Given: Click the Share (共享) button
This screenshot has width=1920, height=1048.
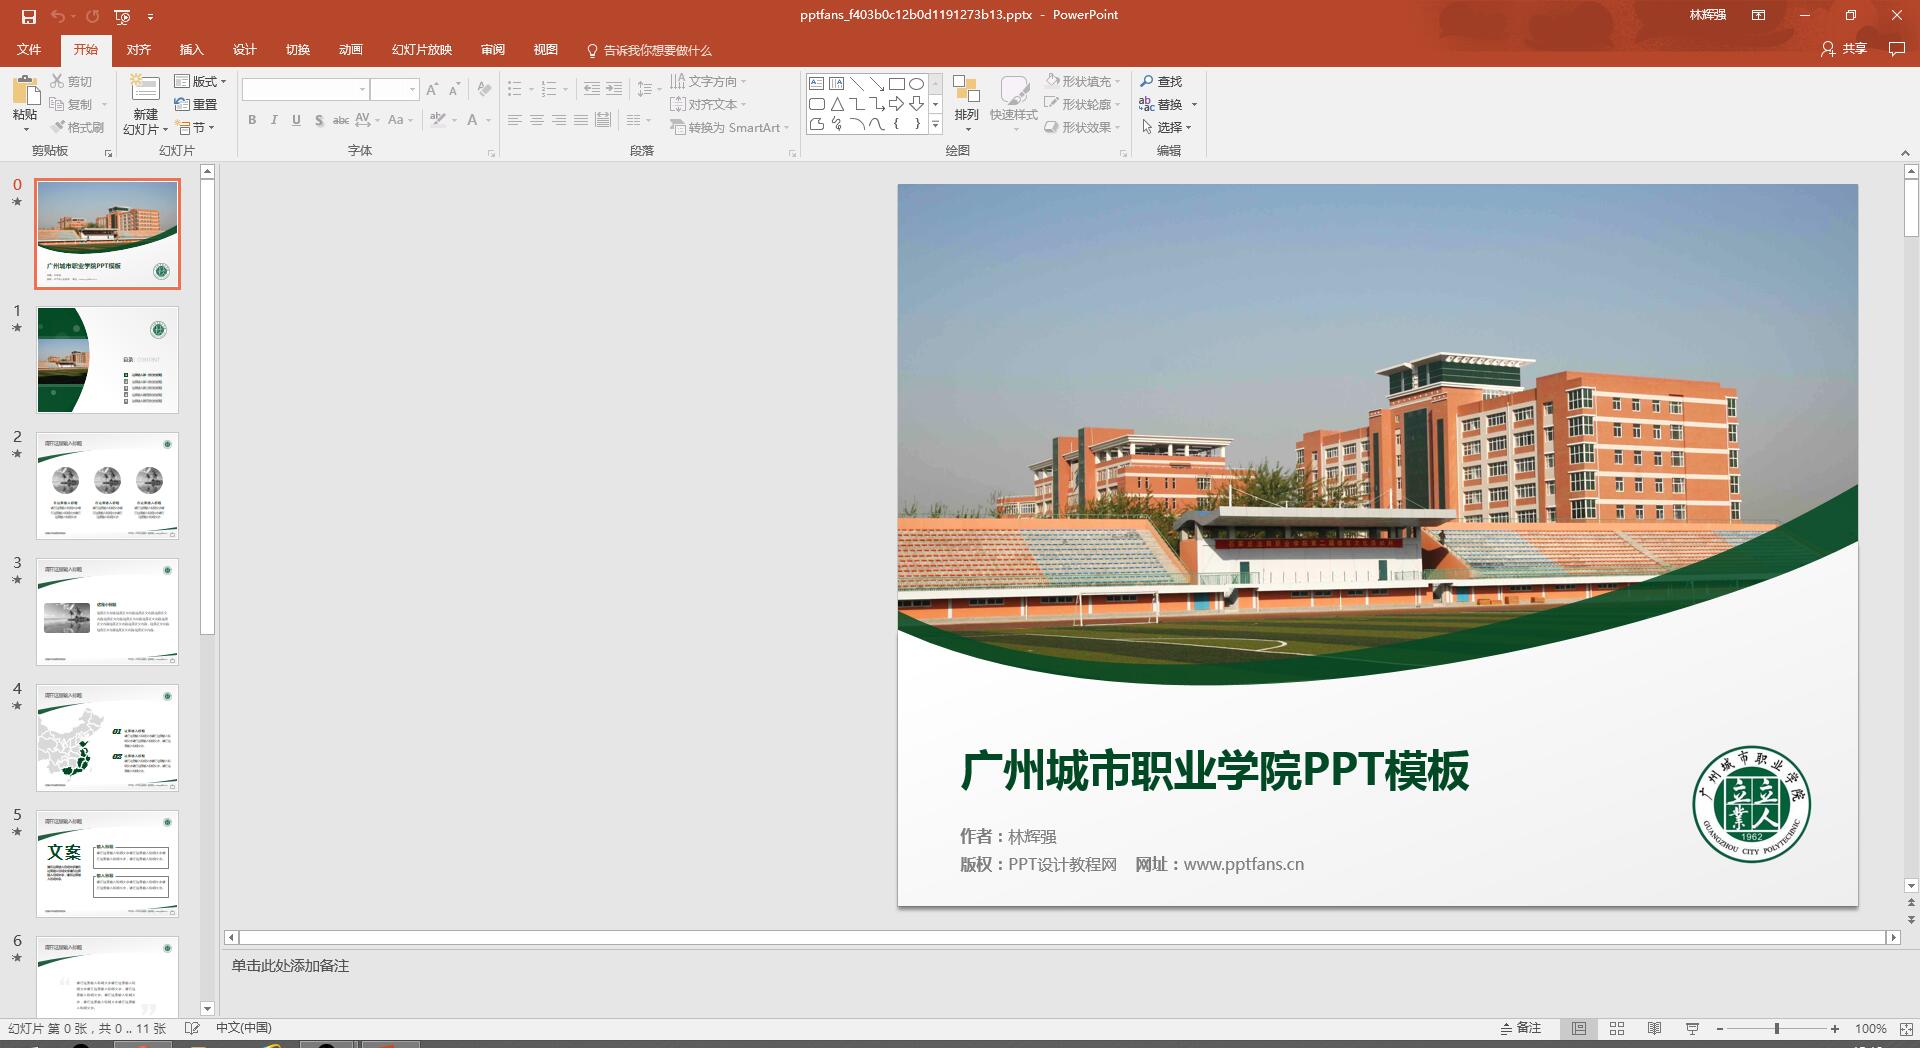Looking at the screenshot, I should click(x=1845, y=49).
